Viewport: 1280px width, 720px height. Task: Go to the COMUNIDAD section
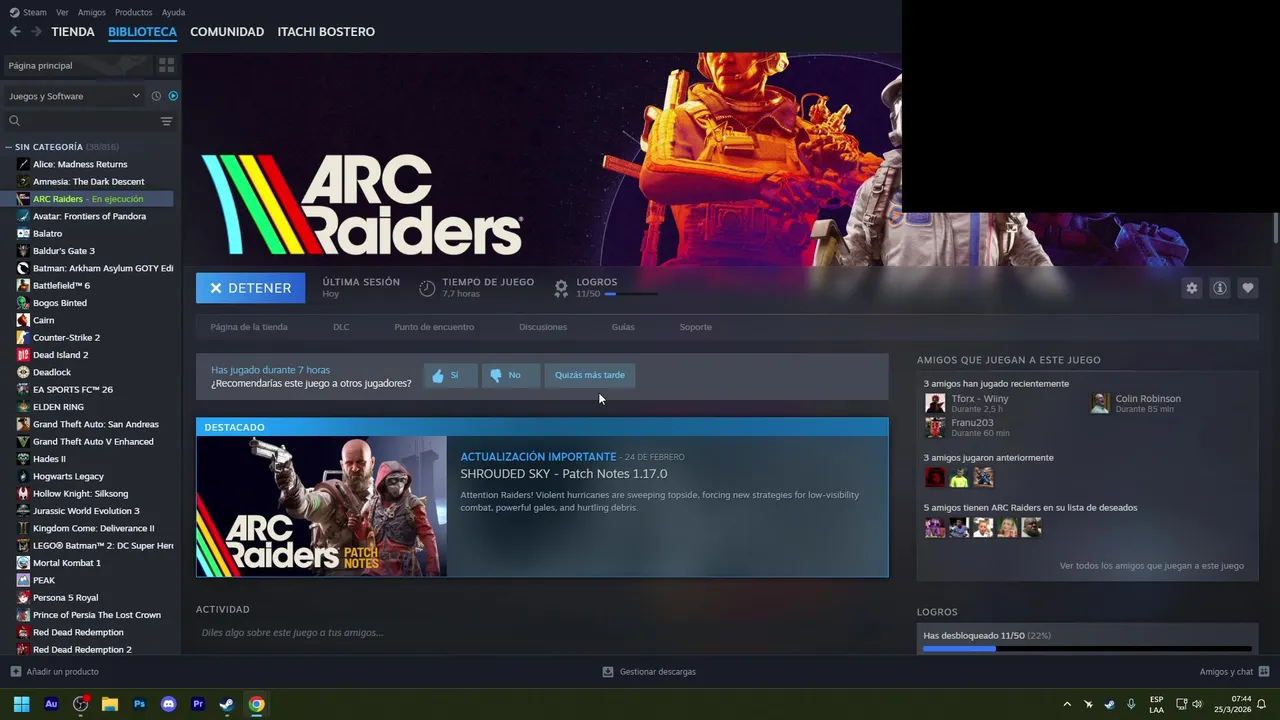coord(227,32)
